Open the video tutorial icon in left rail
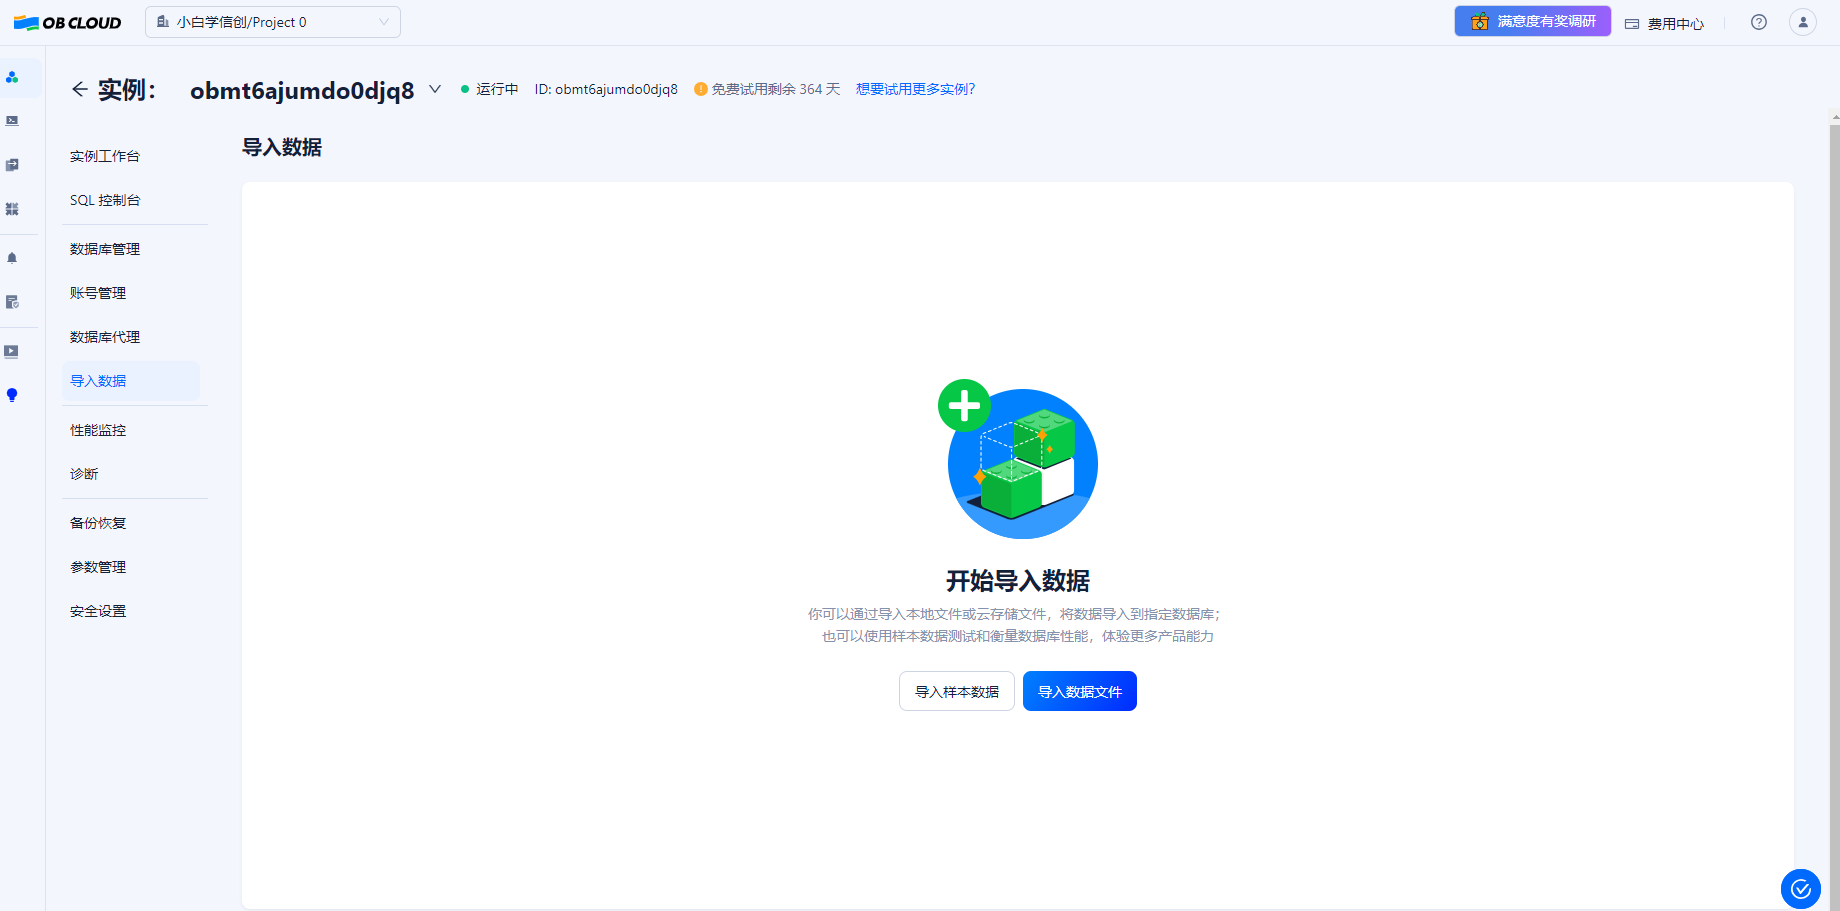The image size is (1840, 911). pos(12,351)
